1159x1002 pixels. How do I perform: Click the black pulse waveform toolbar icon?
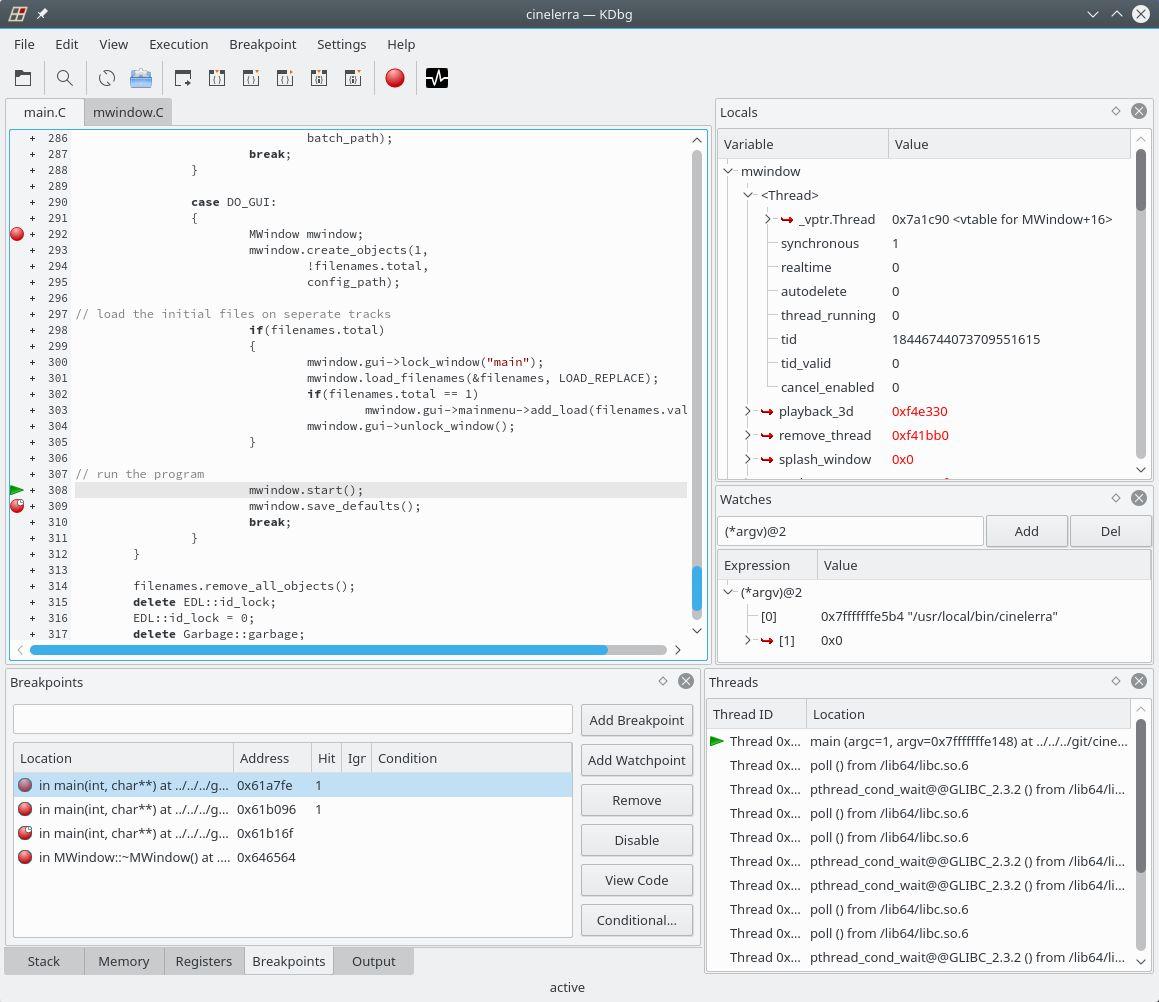(x=437, y=78)
